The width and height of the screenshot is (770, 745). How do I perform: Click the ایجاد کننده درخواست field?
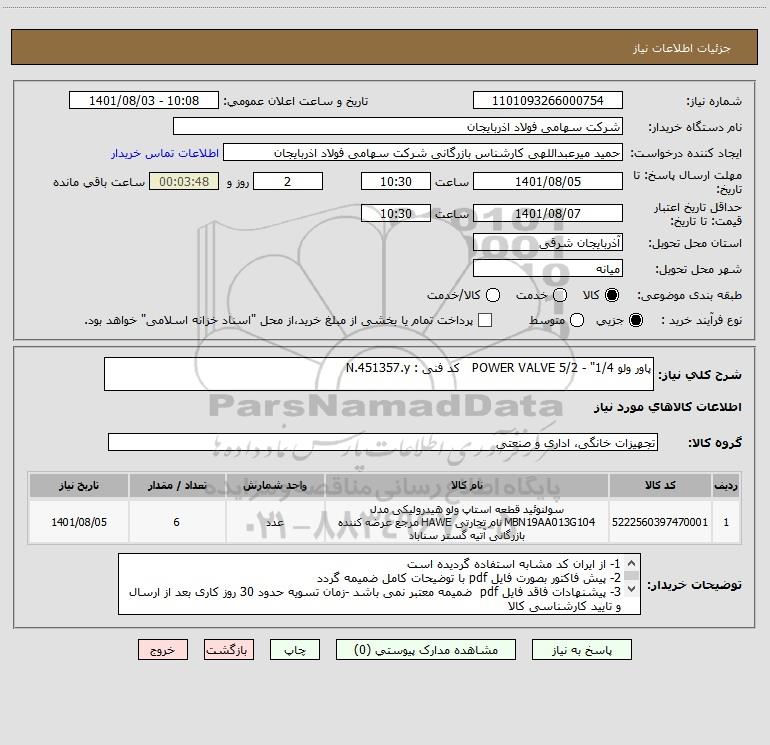pyautogui.click(x=423, y=153)
